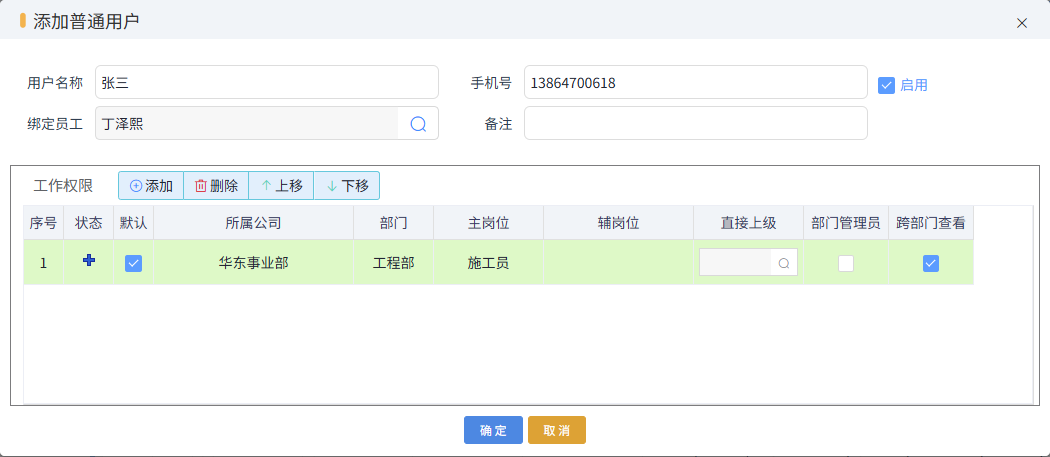This screenshot has width=1050, height=457.
Task: Click the magnifier in 直接上级 cell
Action: click(x=783, y=263)
